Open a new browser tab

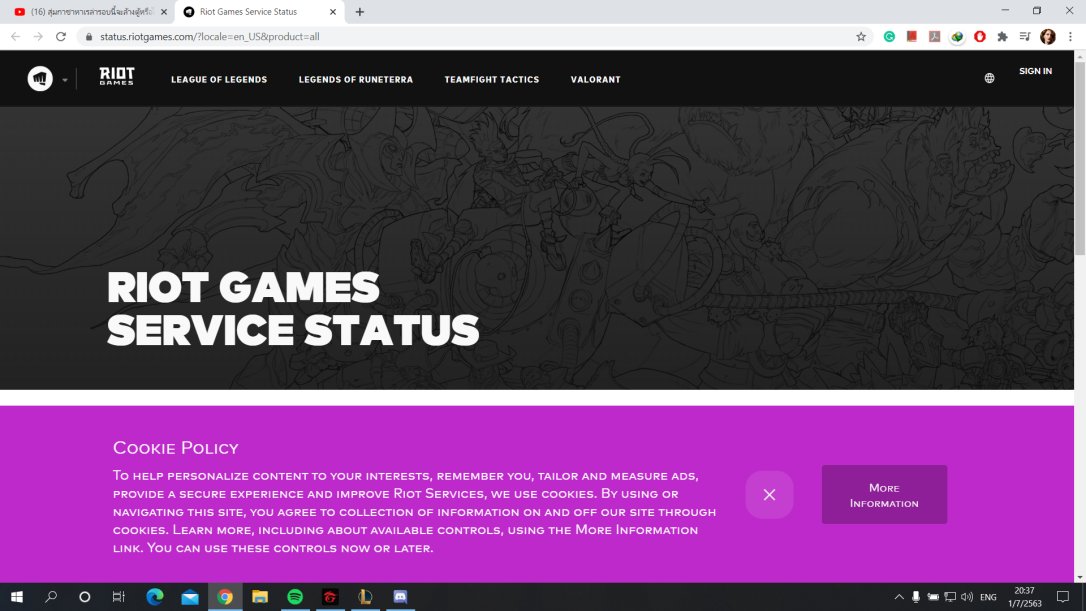[359, 12]
